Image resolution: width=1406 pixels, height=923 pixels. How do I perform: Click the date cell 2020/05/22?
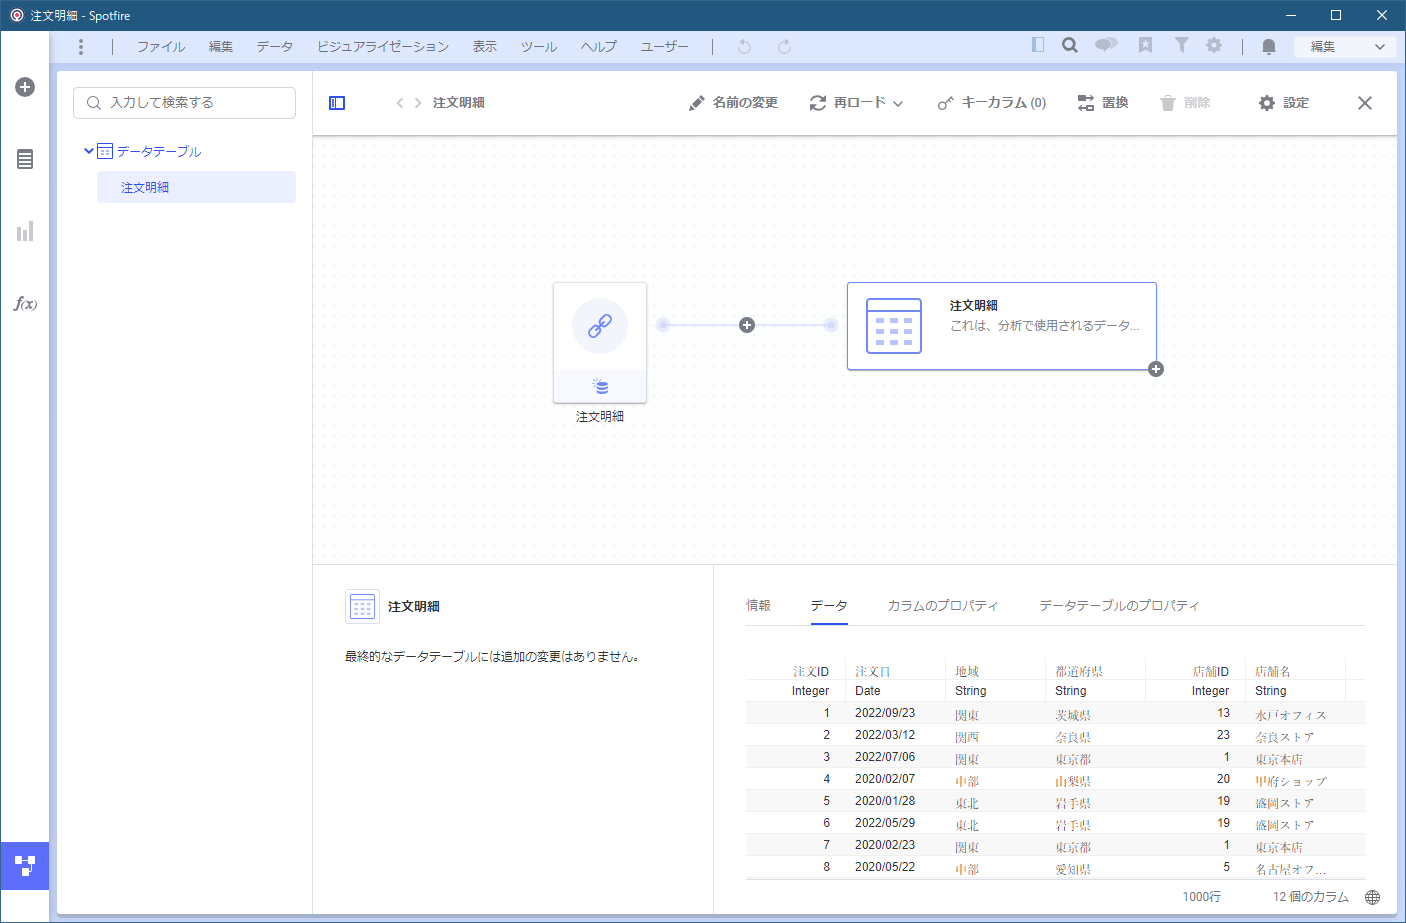point(885,867)
